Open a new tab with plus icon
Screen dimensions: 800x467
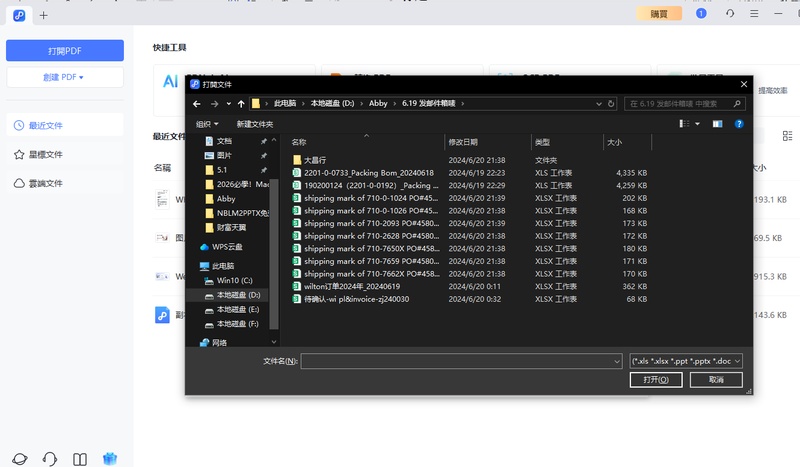[x=43, y=15]
